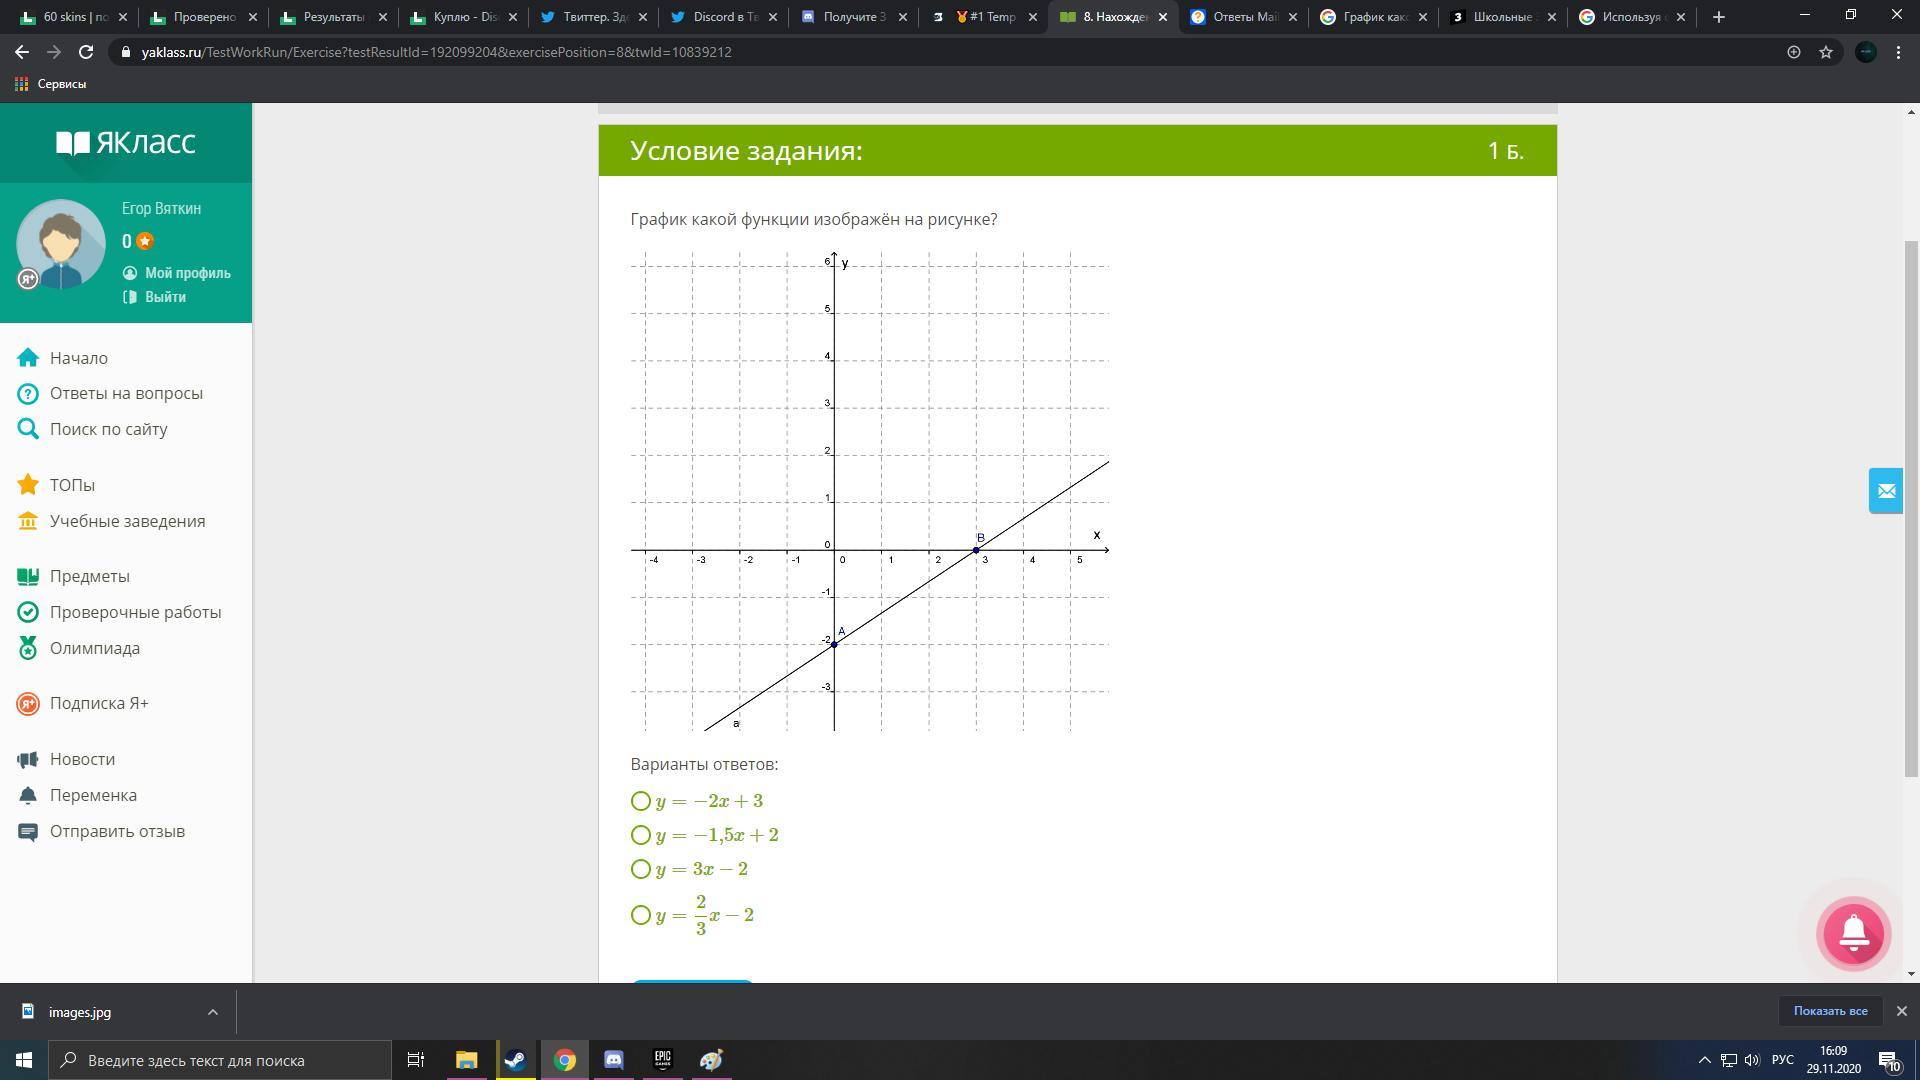
Task: Show hidden system tray icons
Action: click(x=1705, y=1060)
